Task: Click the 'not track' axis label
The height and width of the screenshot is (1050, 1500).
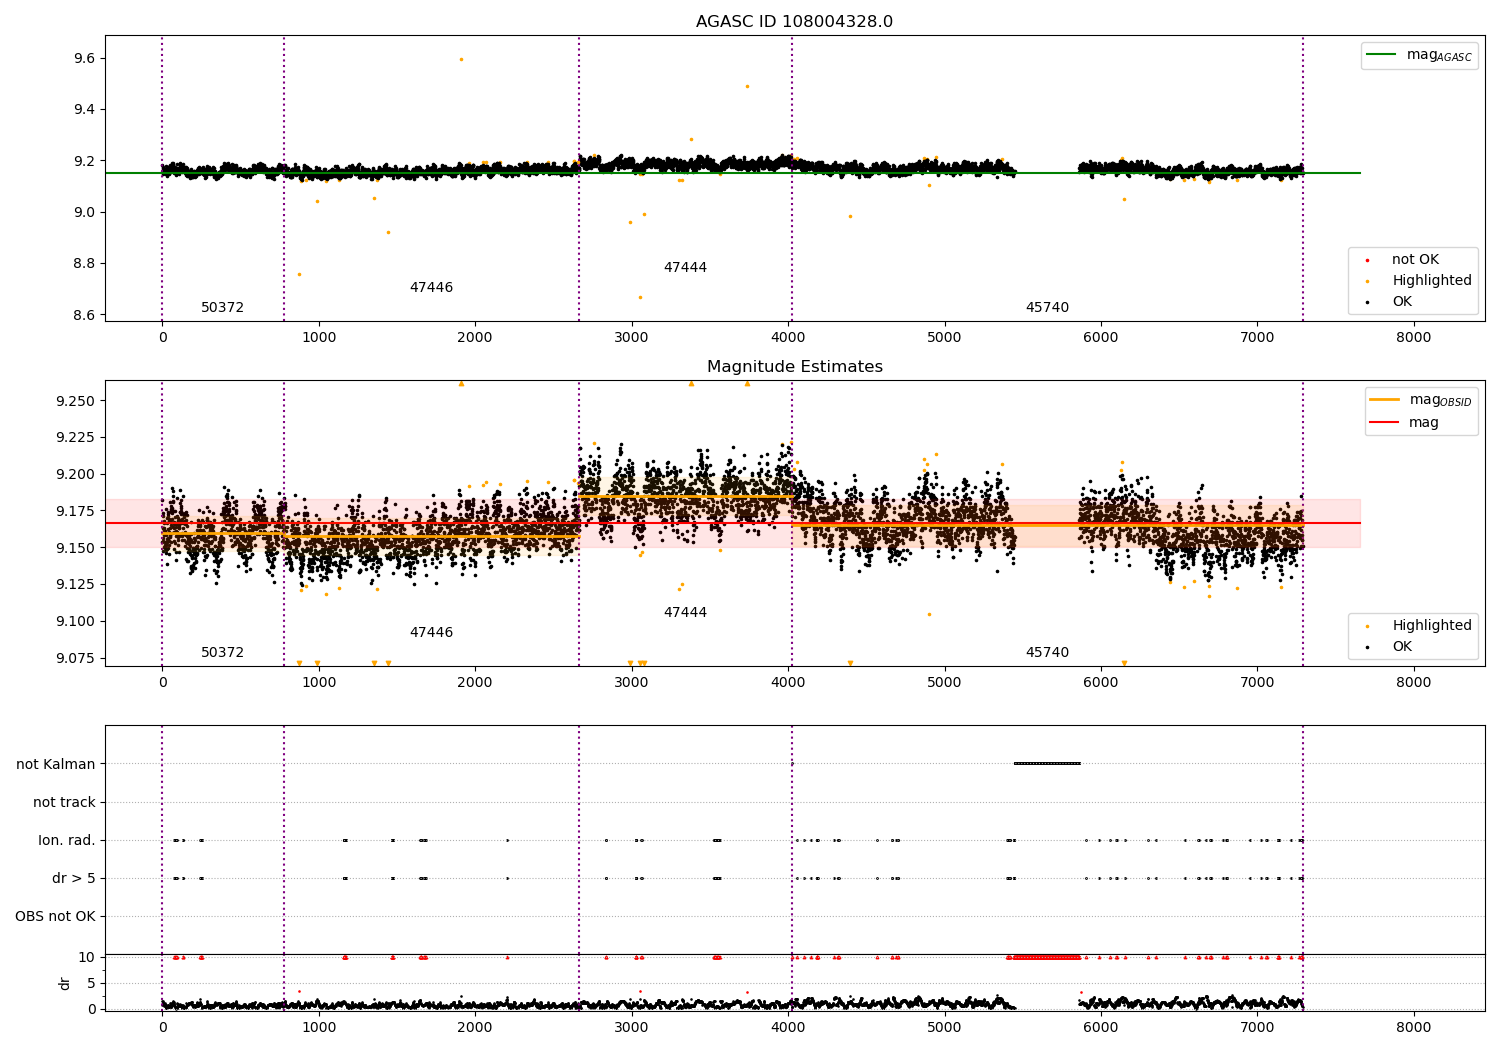Action: click(x=64, y=802)
